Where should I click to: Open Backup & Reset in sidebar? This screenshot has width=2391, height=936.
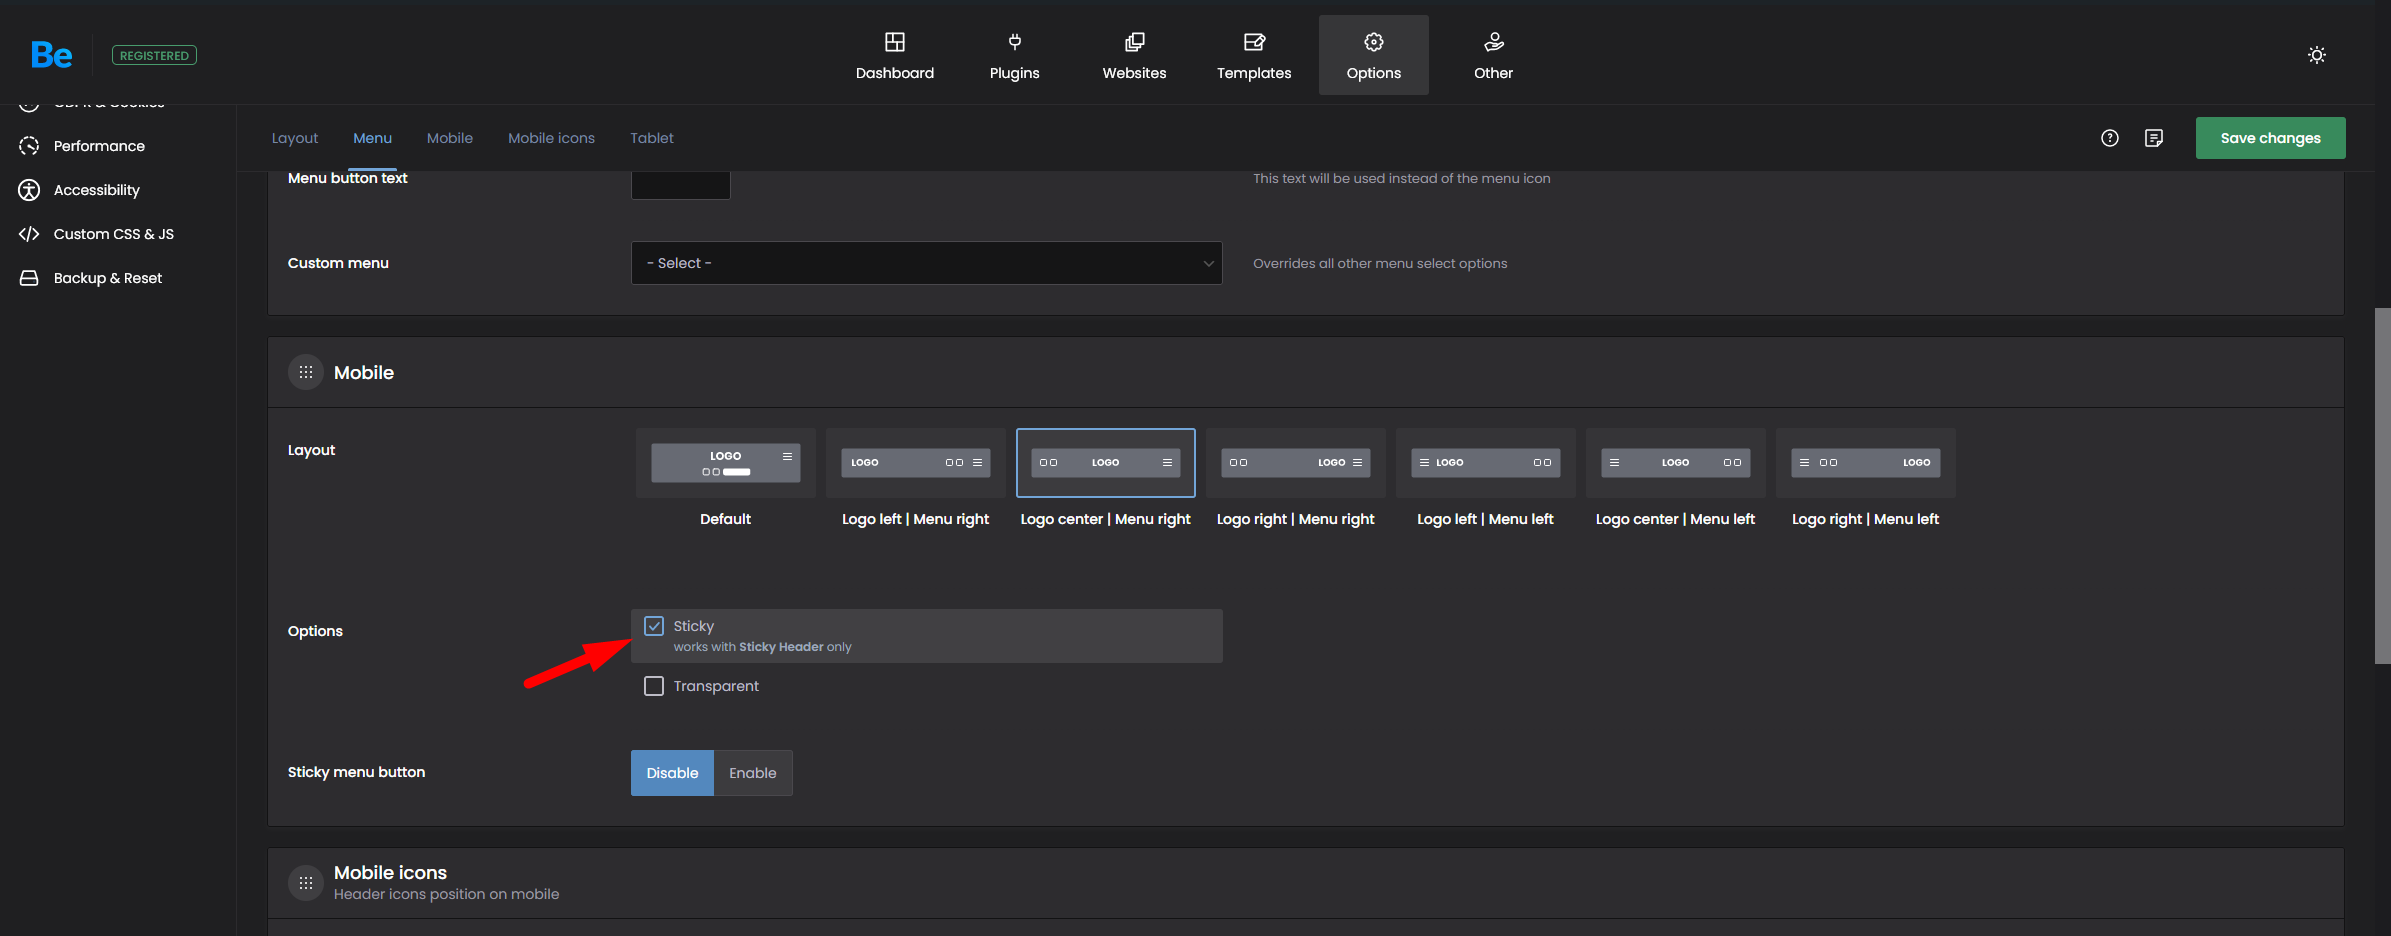108,278
